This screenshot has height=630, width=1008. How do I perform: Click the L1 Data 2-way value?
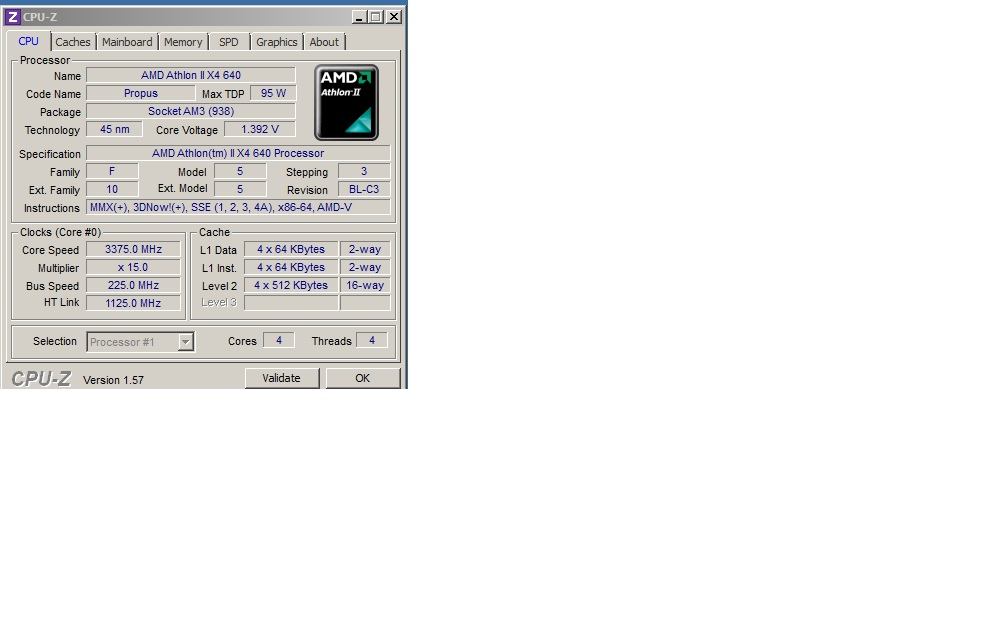365,249
